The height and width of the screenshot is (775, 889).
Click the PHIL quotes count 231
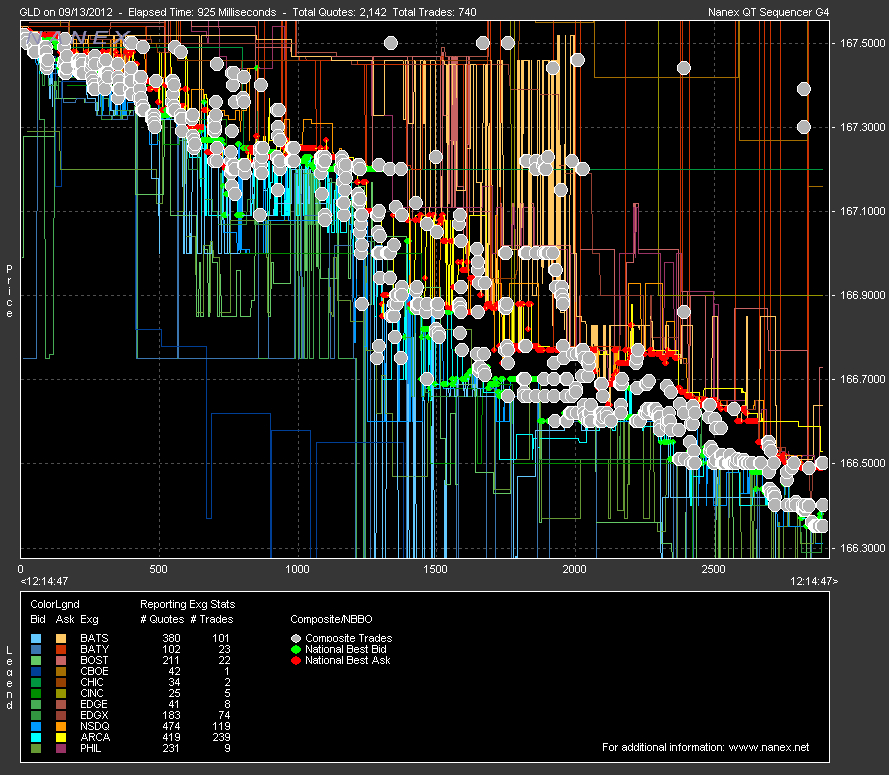point(171,748)
